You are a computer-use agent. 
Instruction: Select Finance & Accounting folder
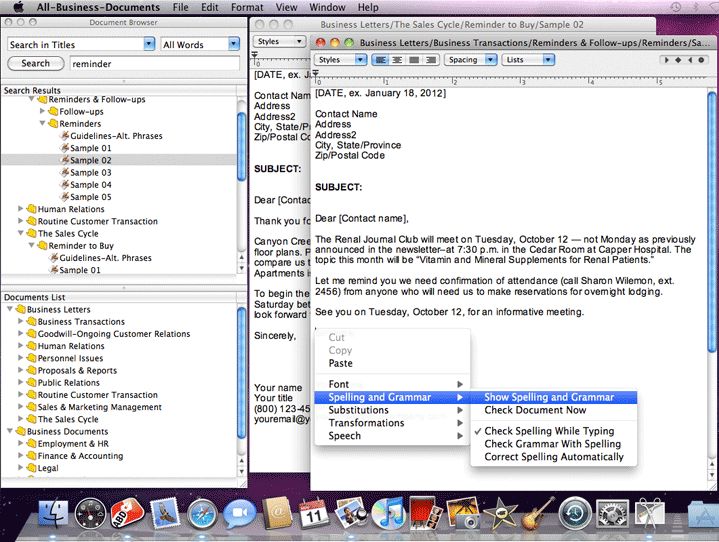[80, 456]
